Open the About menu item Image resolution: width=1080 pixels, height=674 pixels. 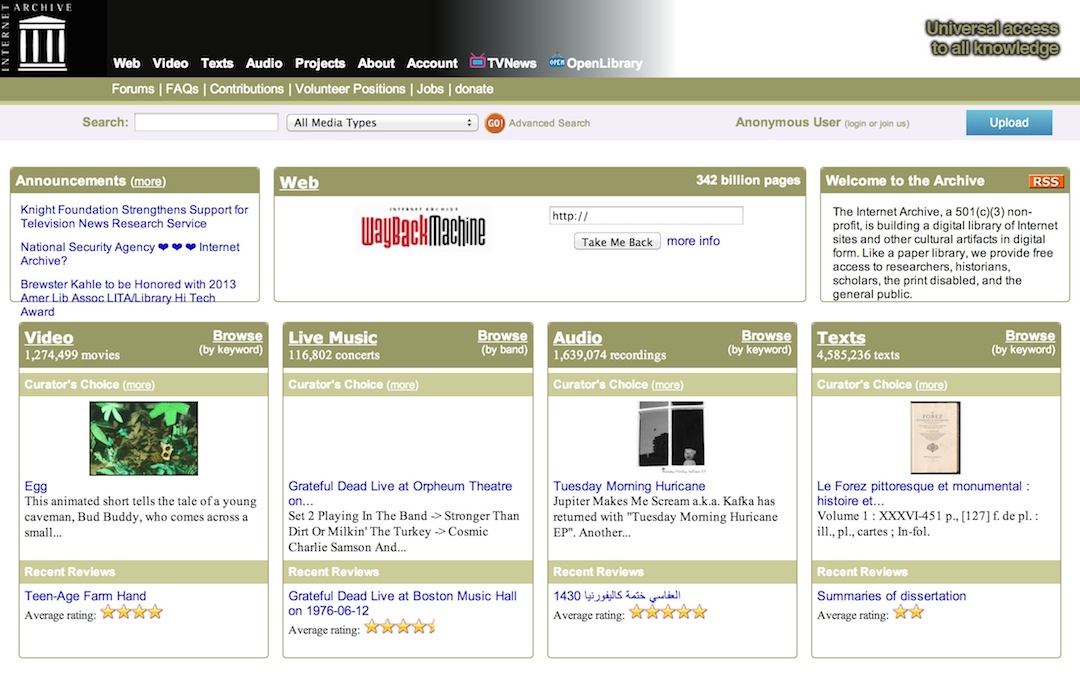click(376, 63)
